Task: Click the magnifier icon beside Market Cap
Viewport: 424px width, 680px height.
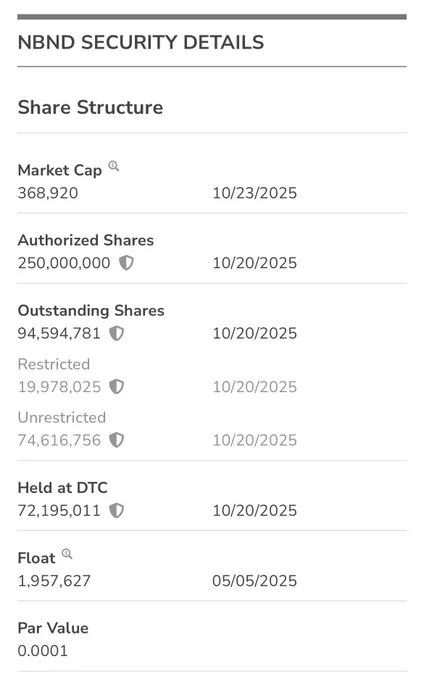Action: [x=114, y=166]
